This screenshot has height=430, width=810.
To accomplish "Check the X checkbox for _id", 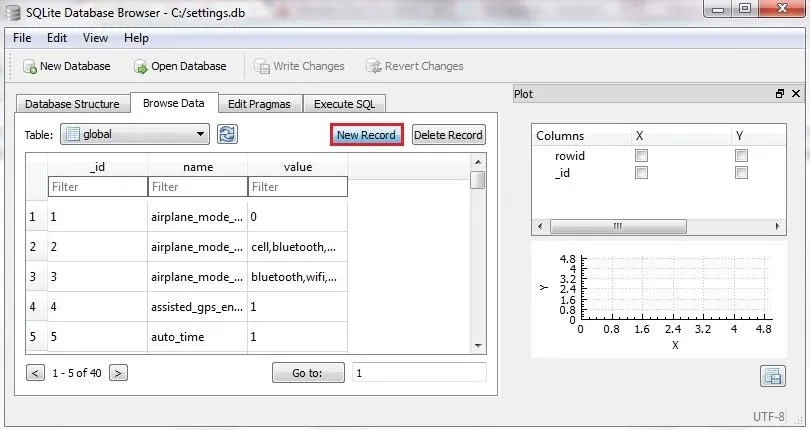I will coord(641,173).
